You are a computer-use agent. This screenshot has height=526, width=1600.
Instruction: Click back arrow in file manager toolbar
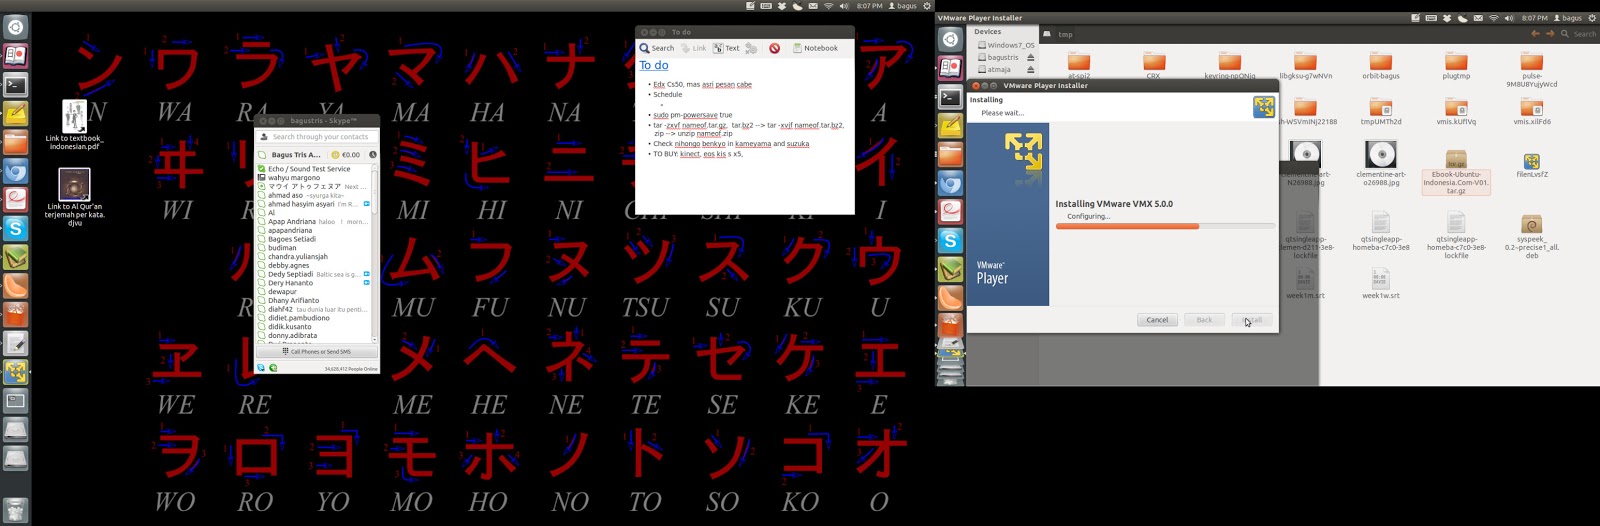(x=1535, y=34)
